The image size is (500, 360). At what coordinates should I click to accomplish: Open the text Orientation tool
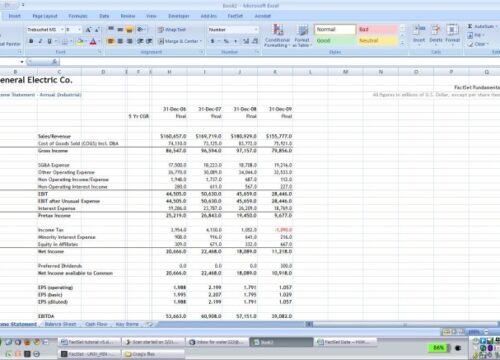[x=141, y=29]
